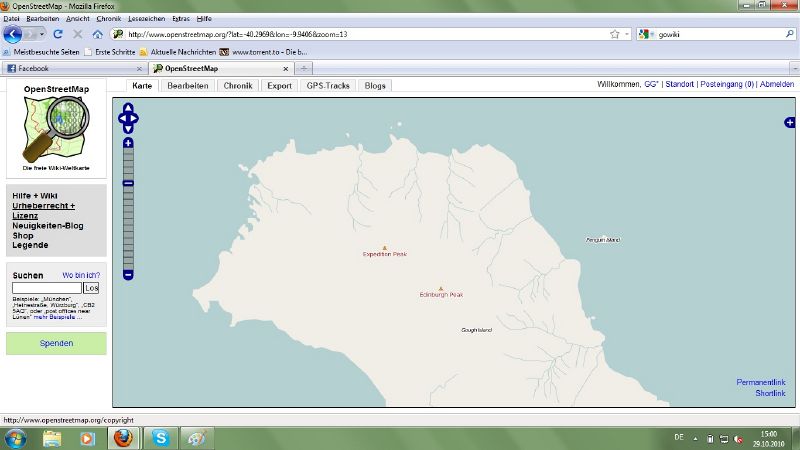The image size is (800, 450).
Task: Open the search engine selector icon
Action: pyautogui.click(x=644, y=34)
